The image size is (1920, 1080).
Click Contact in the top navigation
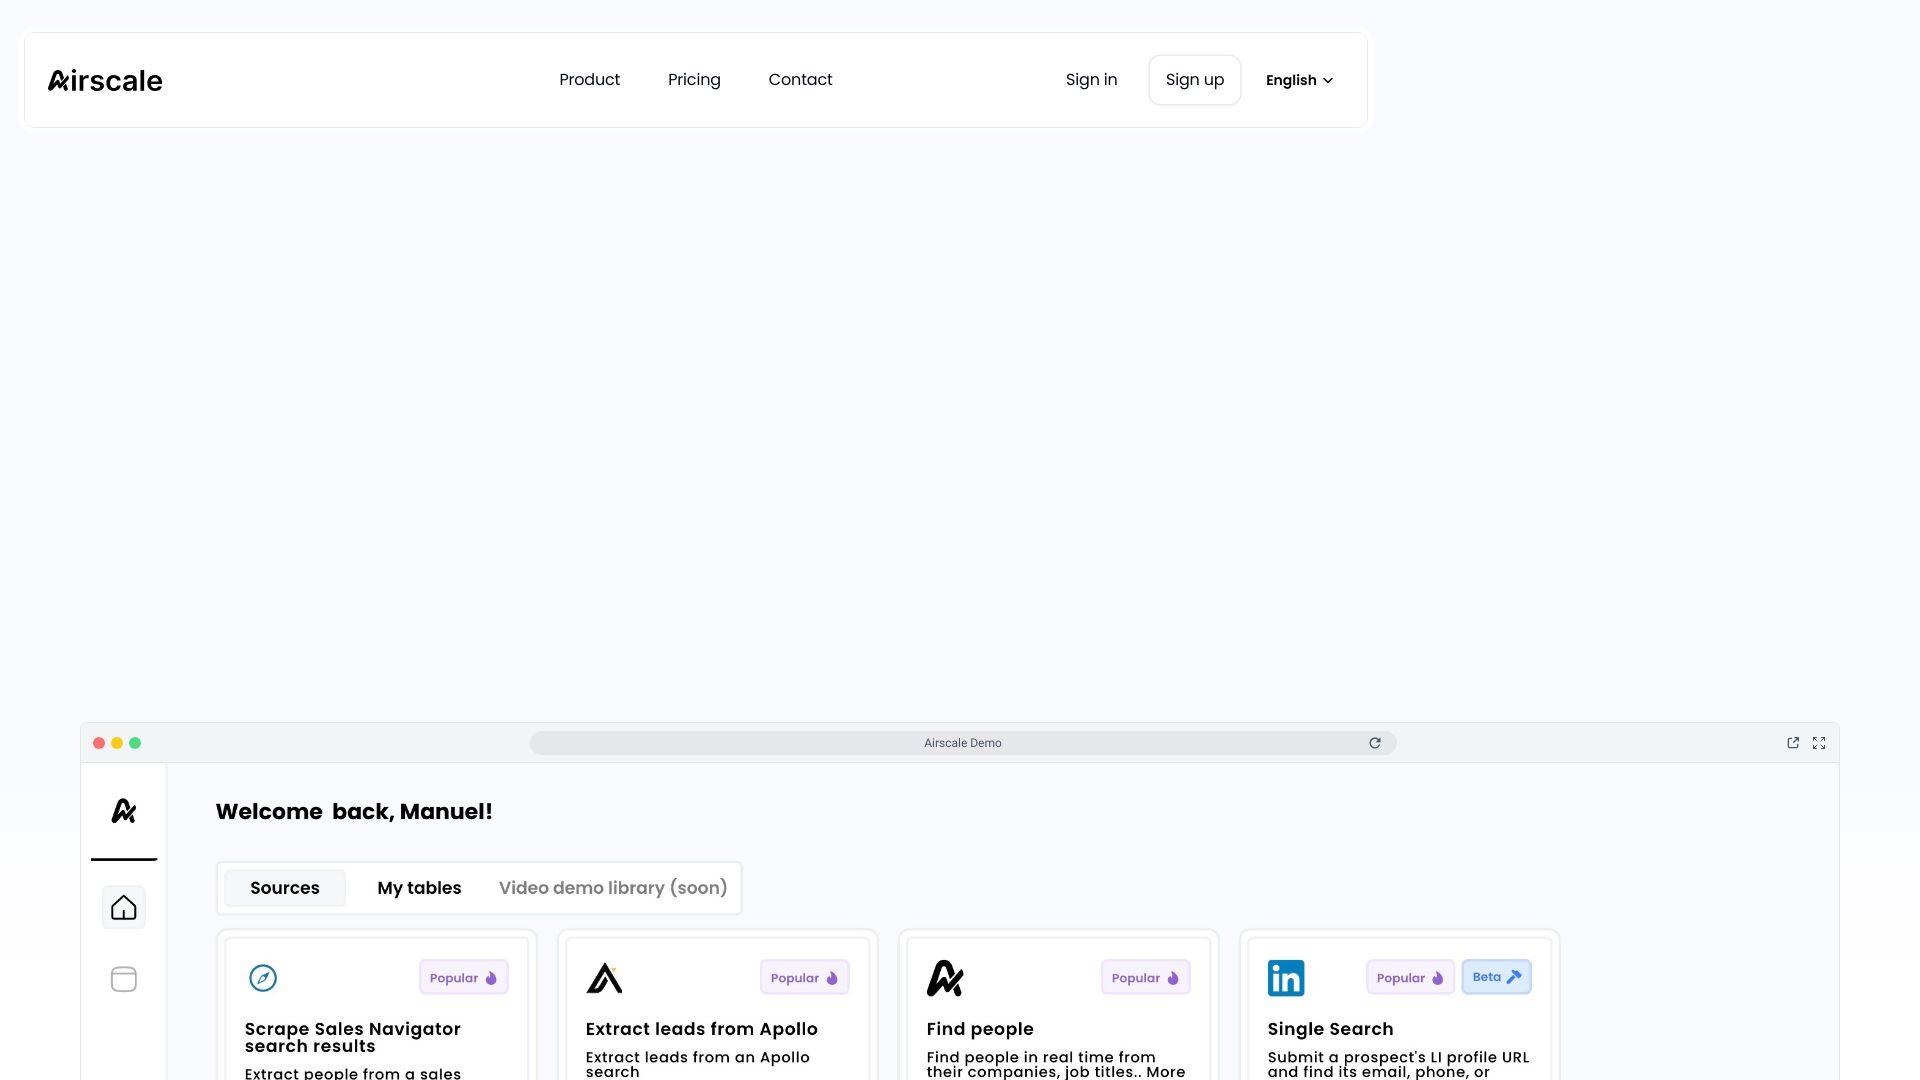pos(800,79)
